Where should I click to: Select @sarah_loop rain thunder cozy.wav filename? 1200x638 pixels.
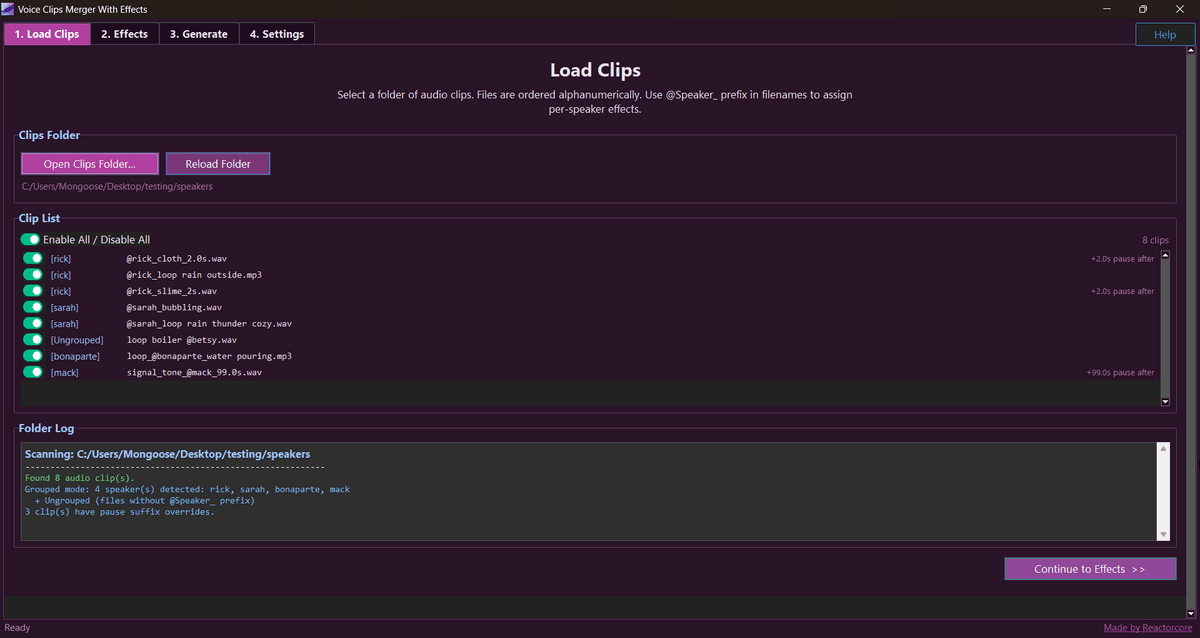209,324
